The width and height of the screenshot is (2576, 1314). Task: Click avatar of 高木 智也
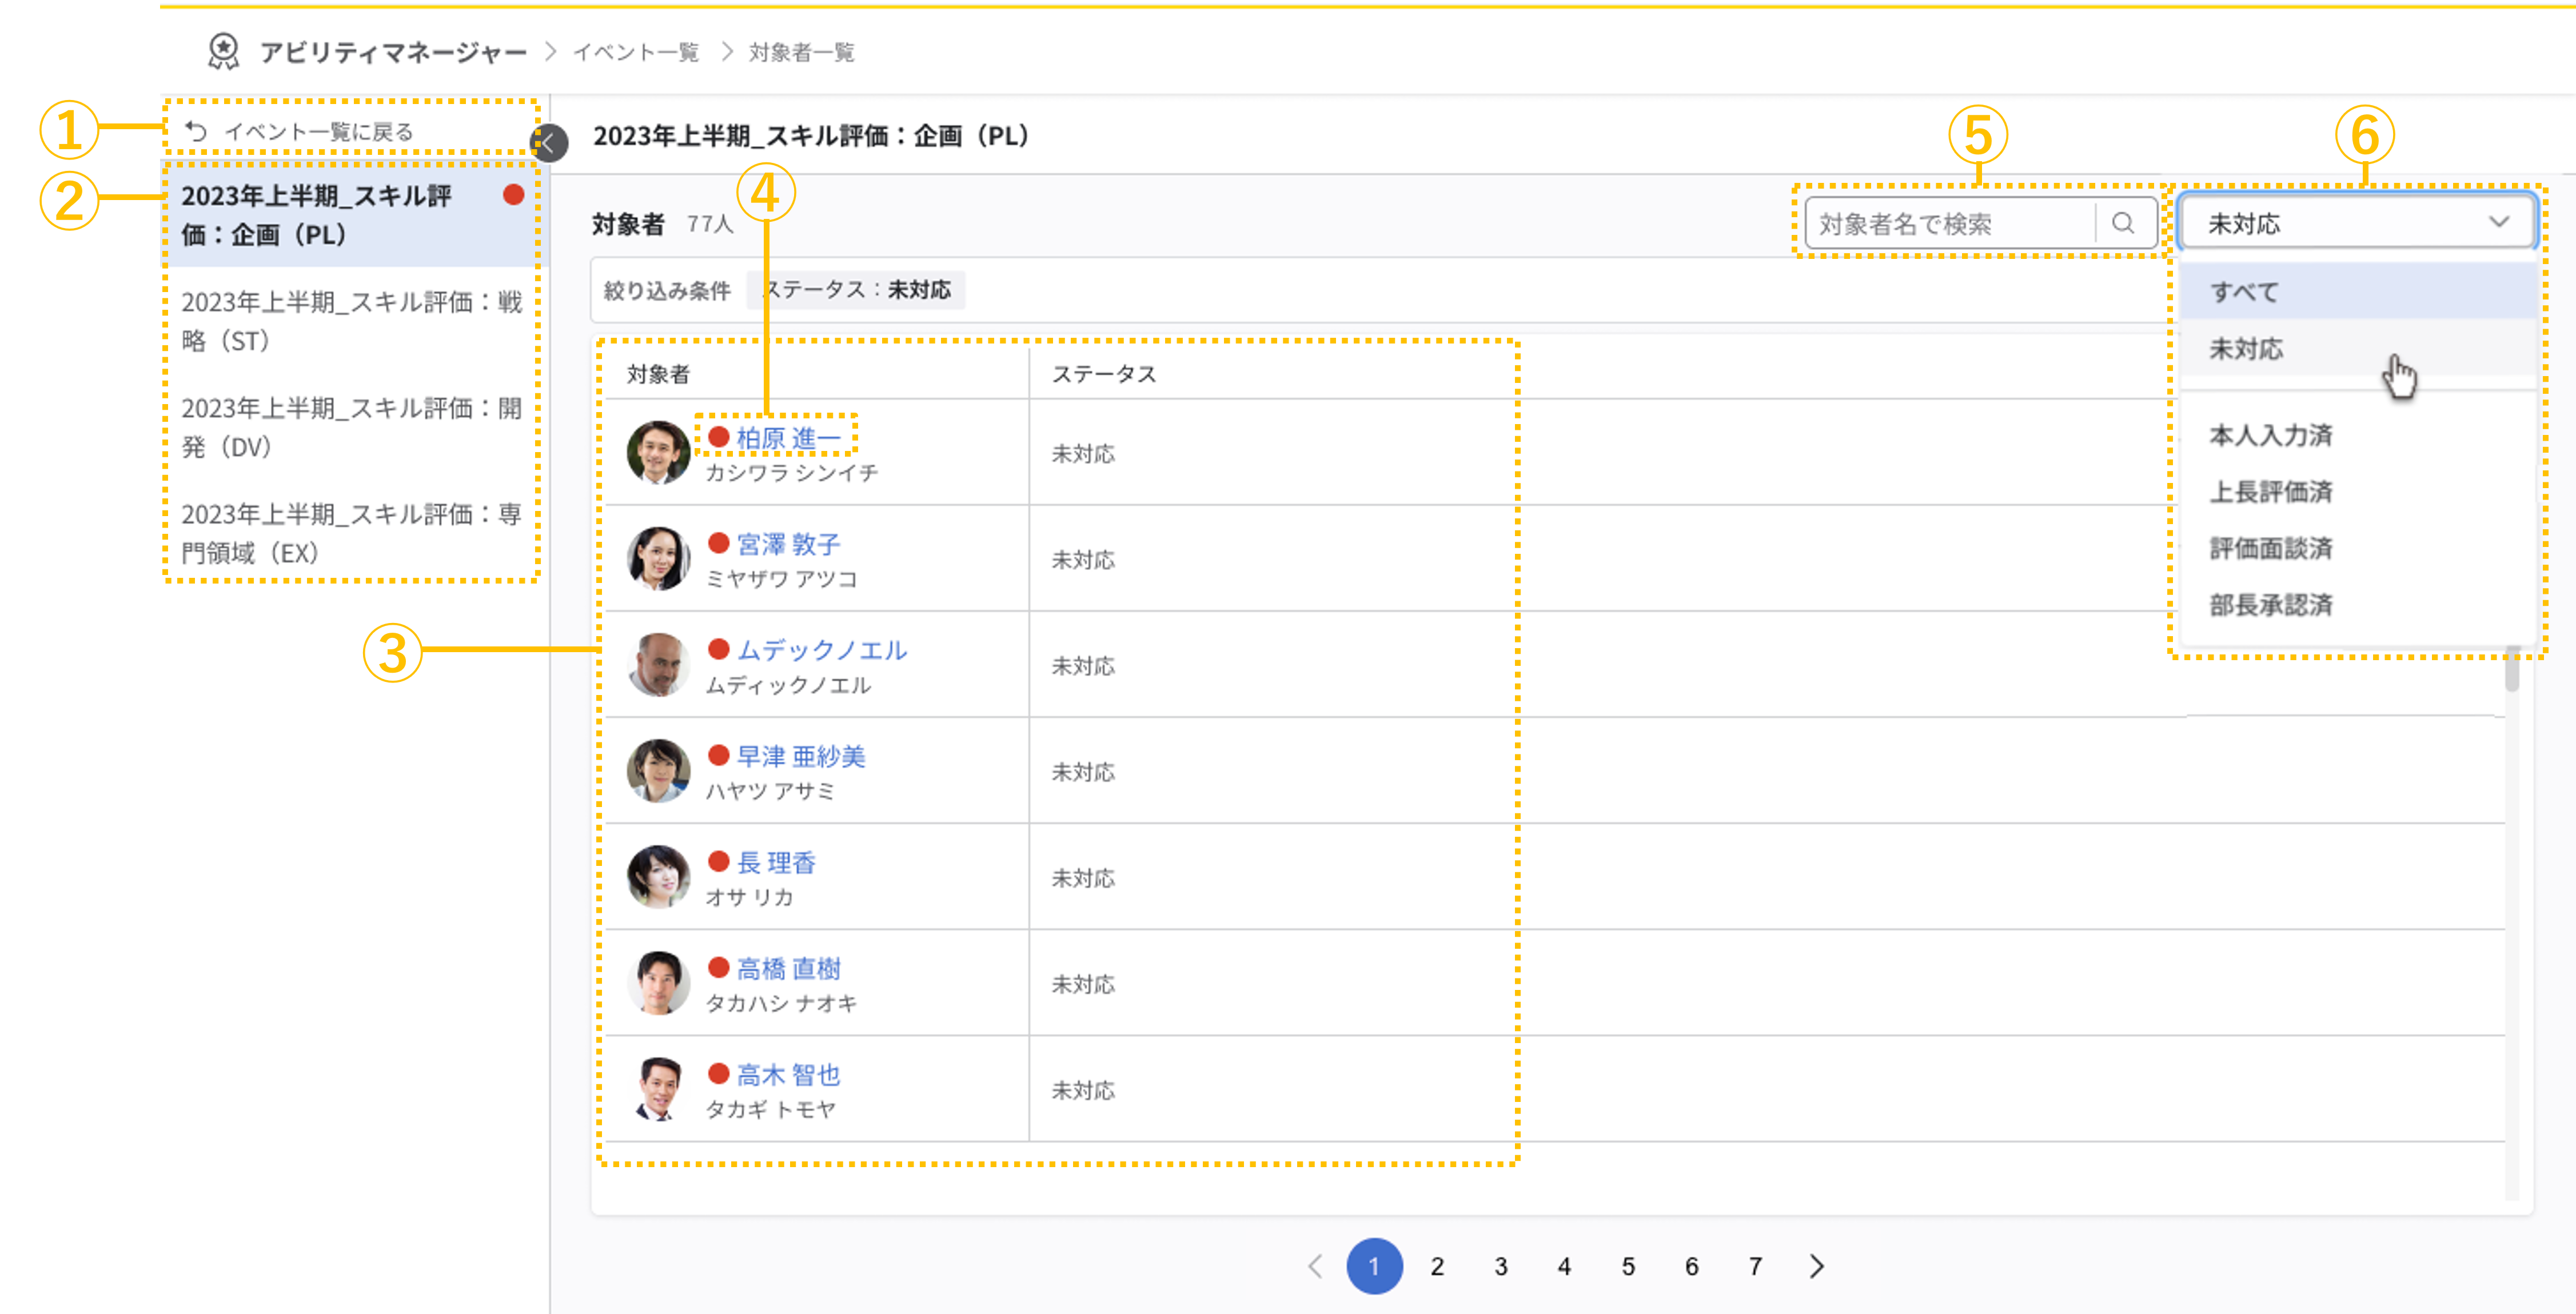[x=658, y=1089]
